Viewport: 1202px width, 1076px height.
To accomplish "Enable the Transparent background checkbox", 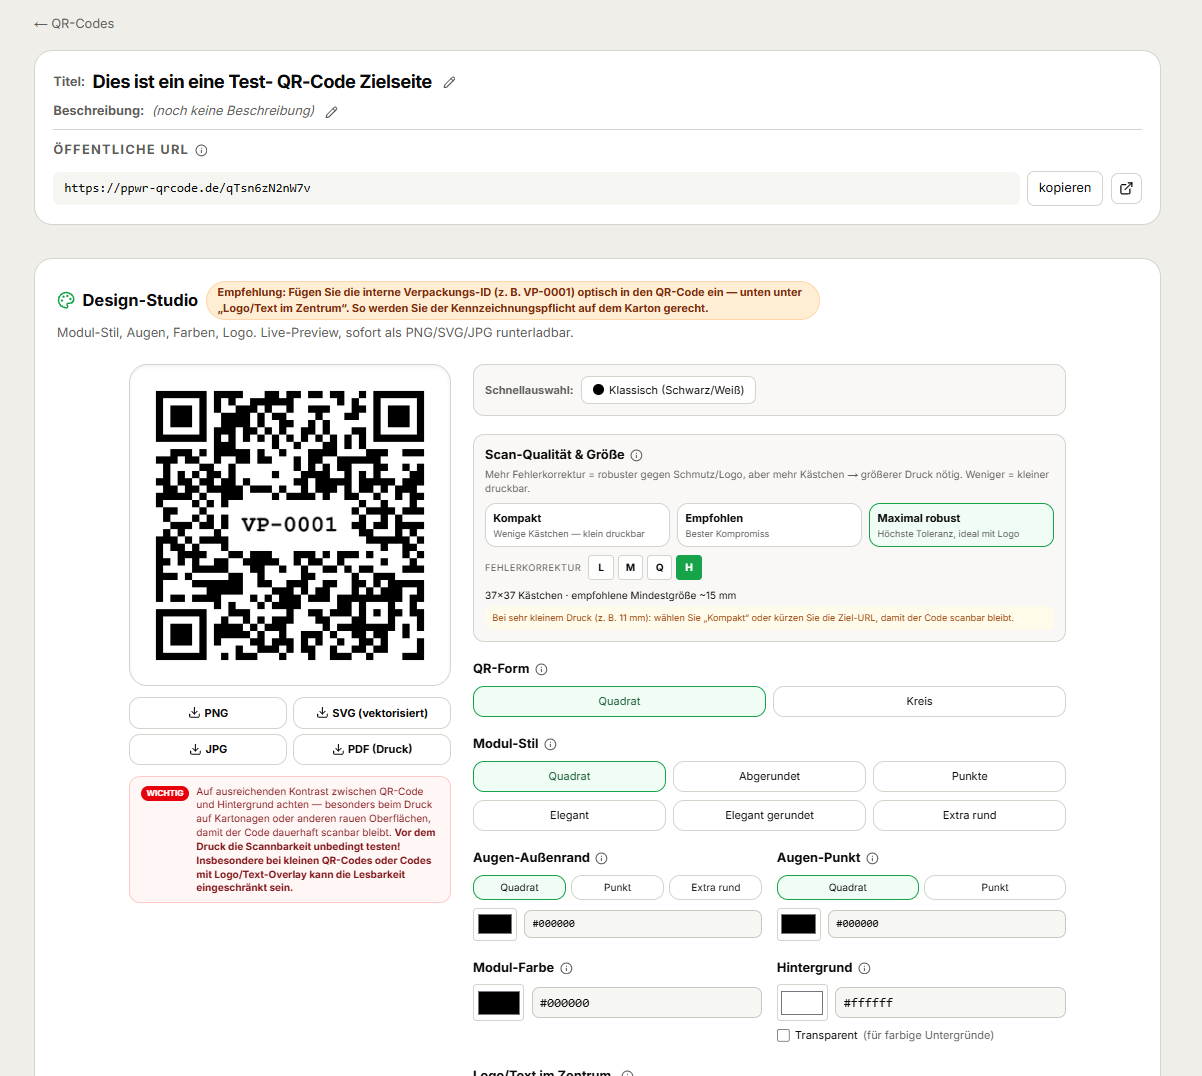I will 784,1035.
